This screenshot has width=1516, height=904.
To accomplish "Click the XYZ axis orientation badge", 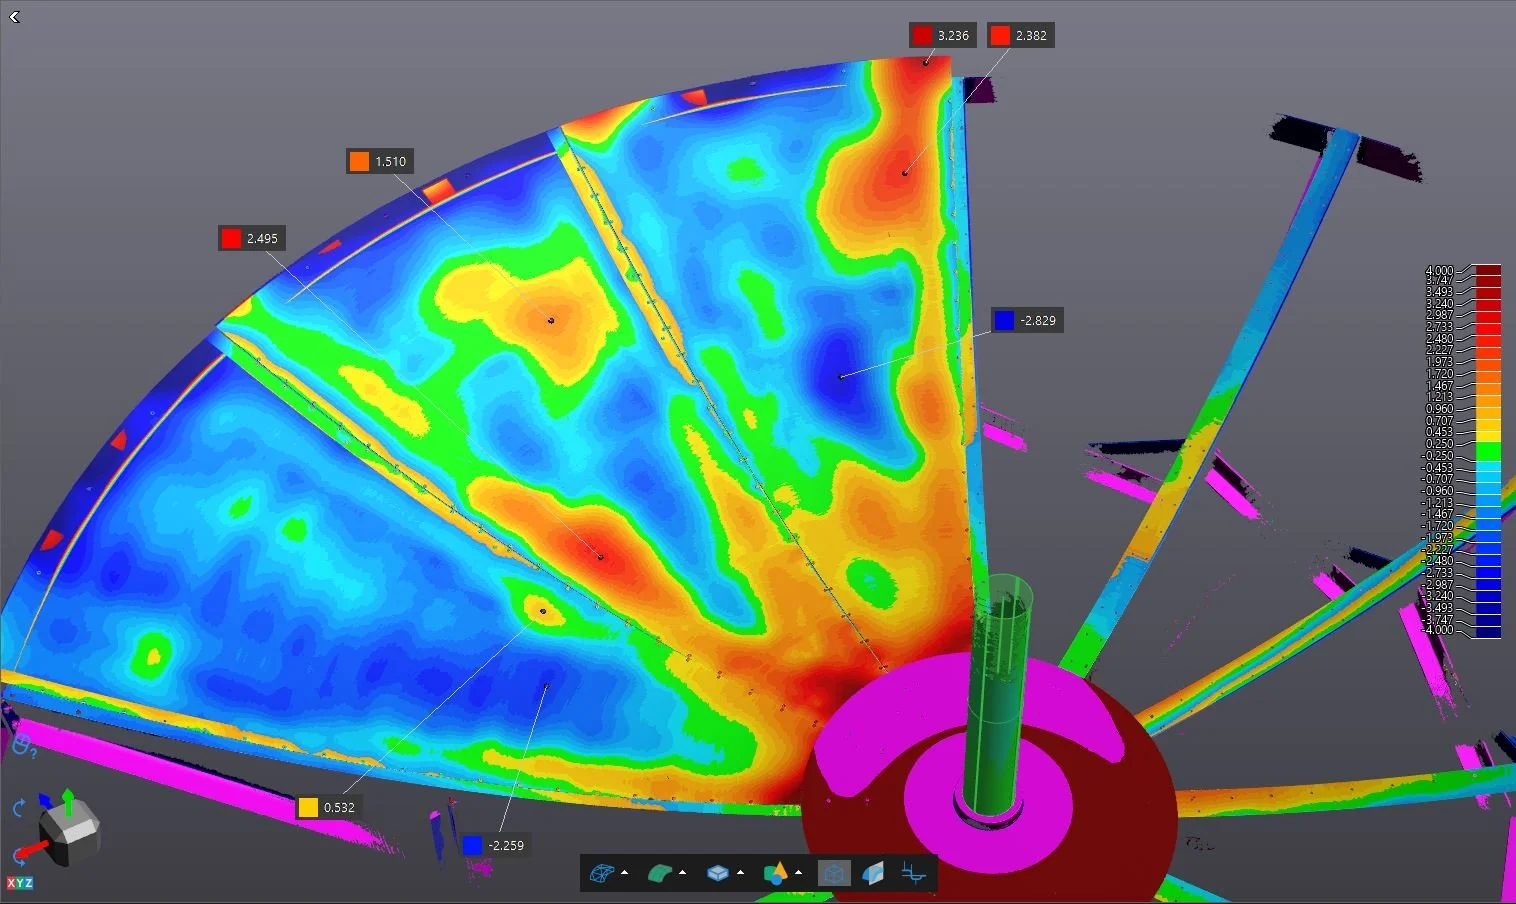I will tap(20, 883).
